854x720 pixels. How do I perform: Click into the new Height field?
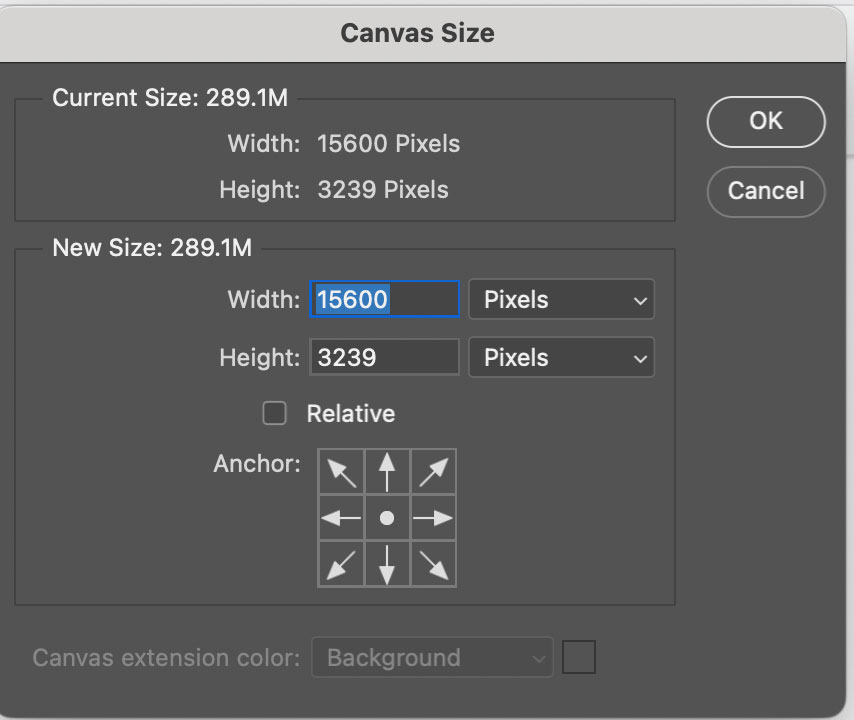click(385, 357)
